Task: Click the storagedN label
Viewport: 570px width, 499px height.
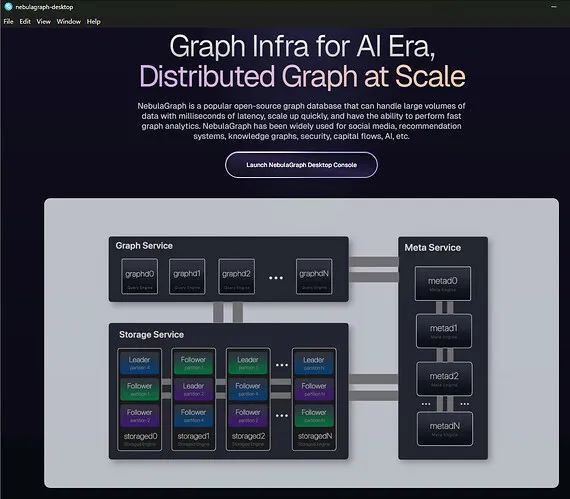Action: (x=315, y=436)
